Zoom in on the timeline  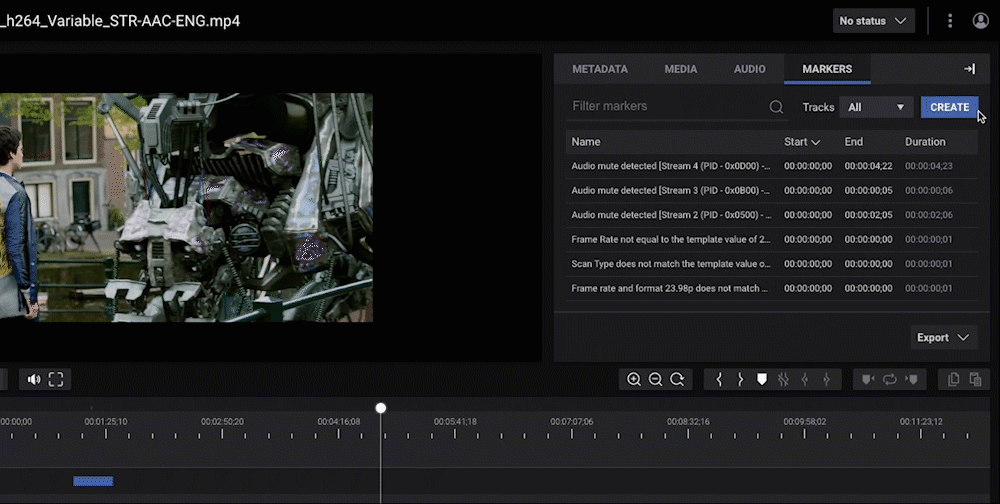pos(633,380)
